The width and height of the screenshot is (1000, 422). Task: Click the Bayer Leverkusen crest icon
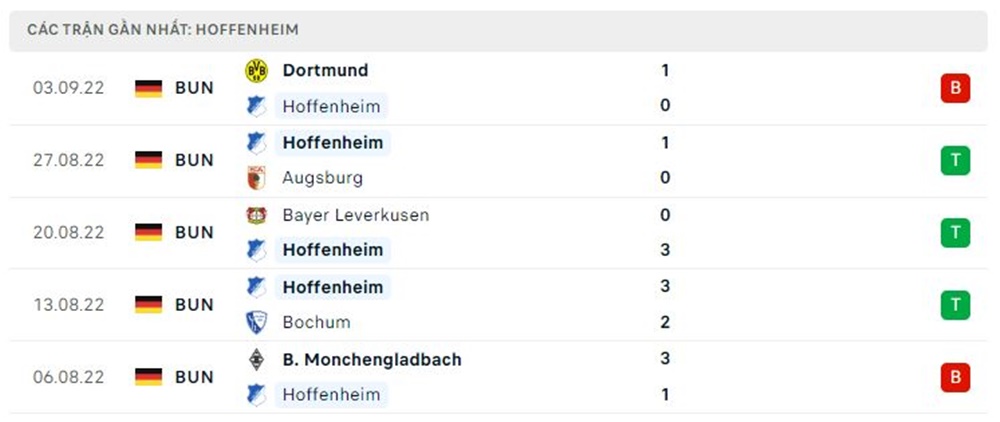pos(257,215)
